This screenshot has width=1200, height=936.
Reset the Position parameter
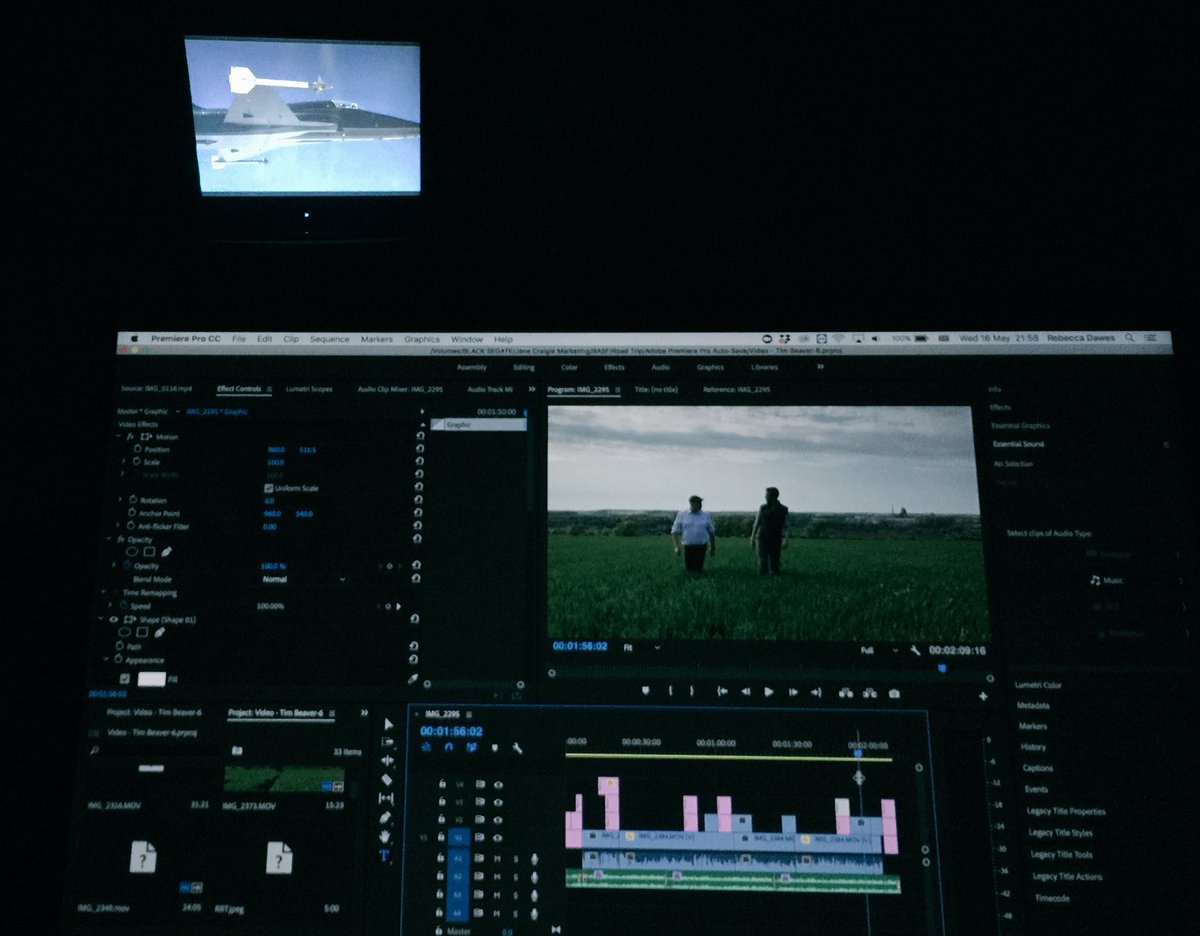(419, 449)
